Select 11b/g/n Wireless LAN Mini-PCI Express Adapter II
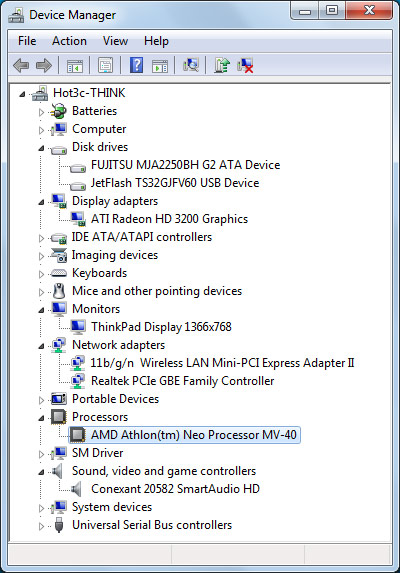The width and height of the screenshot is (400, 573). coord(222,363)
